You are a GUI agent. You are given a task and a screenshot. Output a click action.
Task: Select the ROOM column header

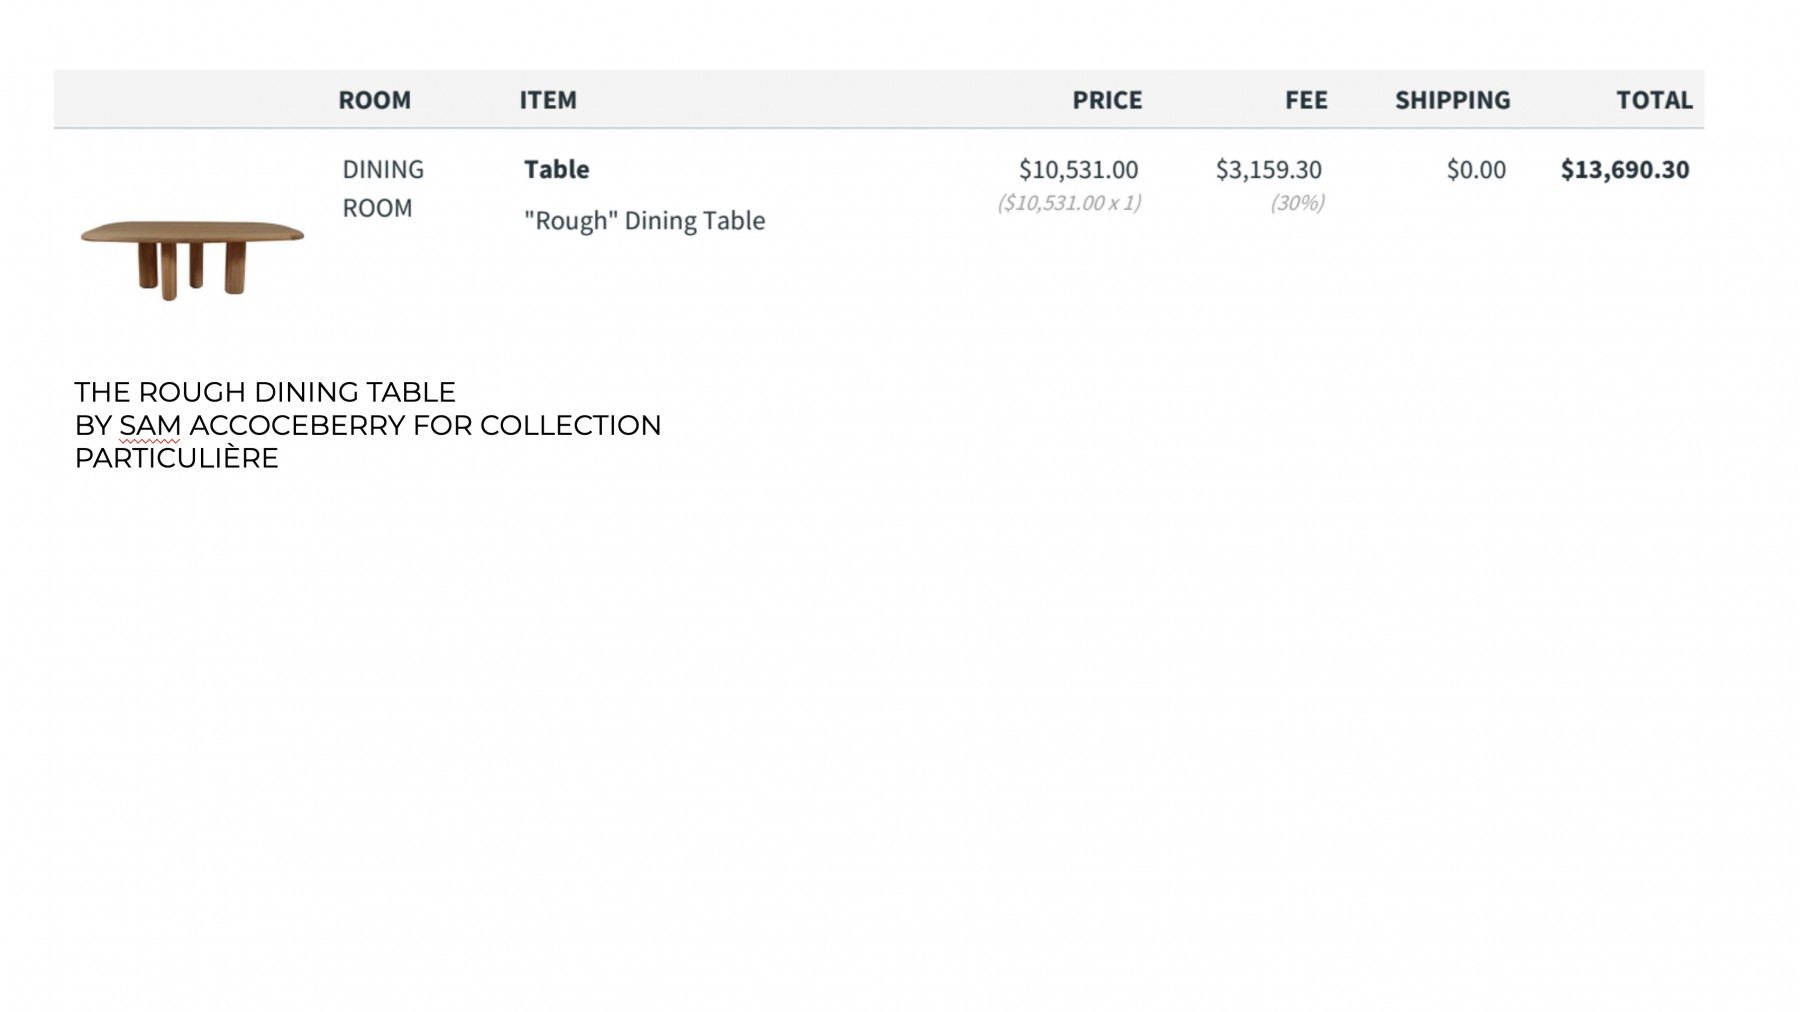tap(374, 100)
